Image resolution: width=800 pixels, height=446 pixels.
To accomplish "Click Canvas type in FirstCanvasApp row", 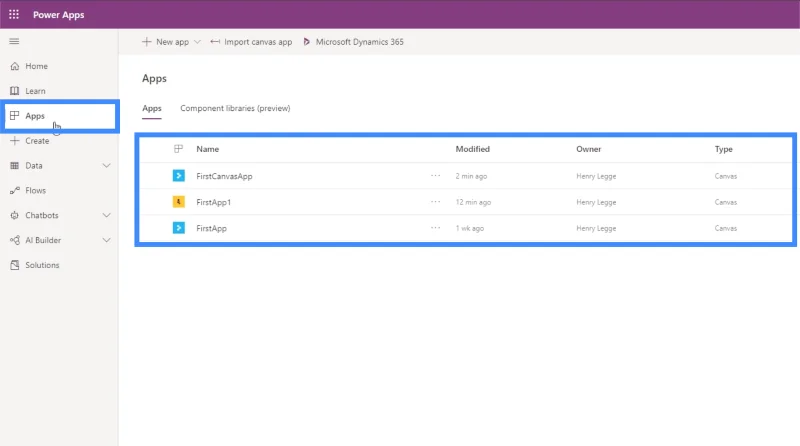I will [726, 176].
